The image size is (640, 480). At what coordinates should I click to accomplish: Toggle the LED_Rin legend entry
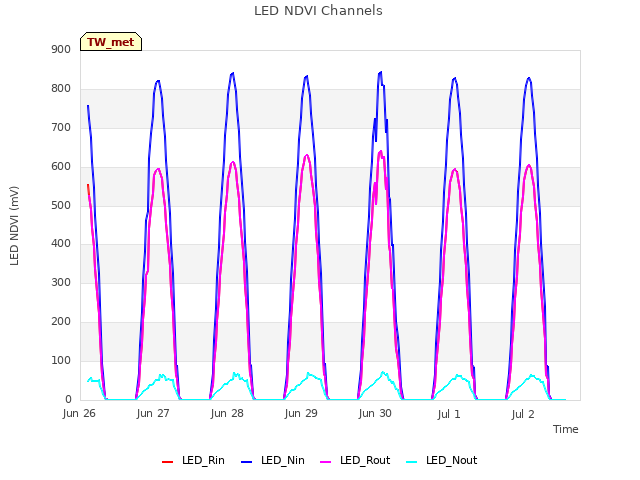[193, 460]
